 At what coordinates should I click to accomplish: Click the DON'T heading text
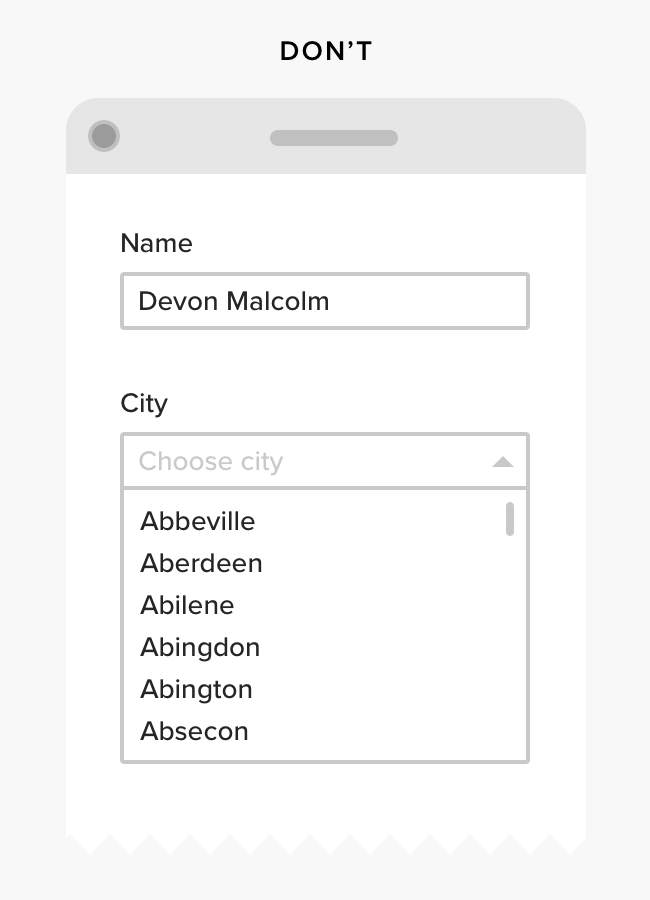tap(326, 52)
